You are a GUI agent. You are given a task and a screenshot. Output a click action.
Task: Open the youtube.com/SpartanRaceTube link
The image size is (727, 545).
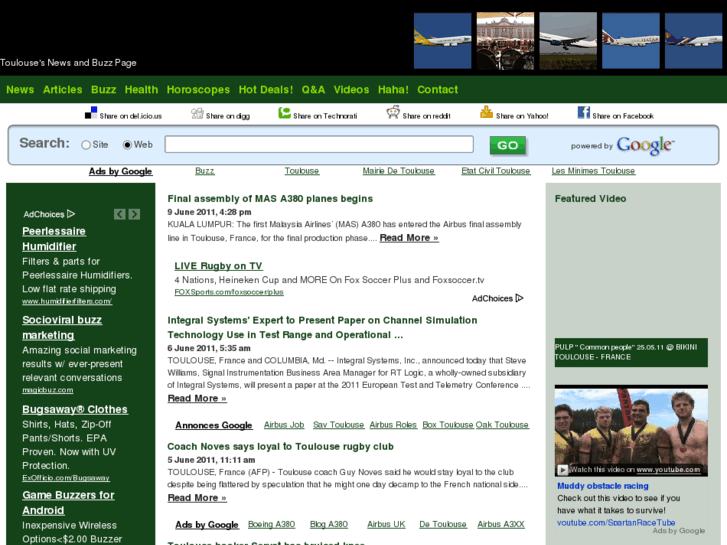point(616,522)
